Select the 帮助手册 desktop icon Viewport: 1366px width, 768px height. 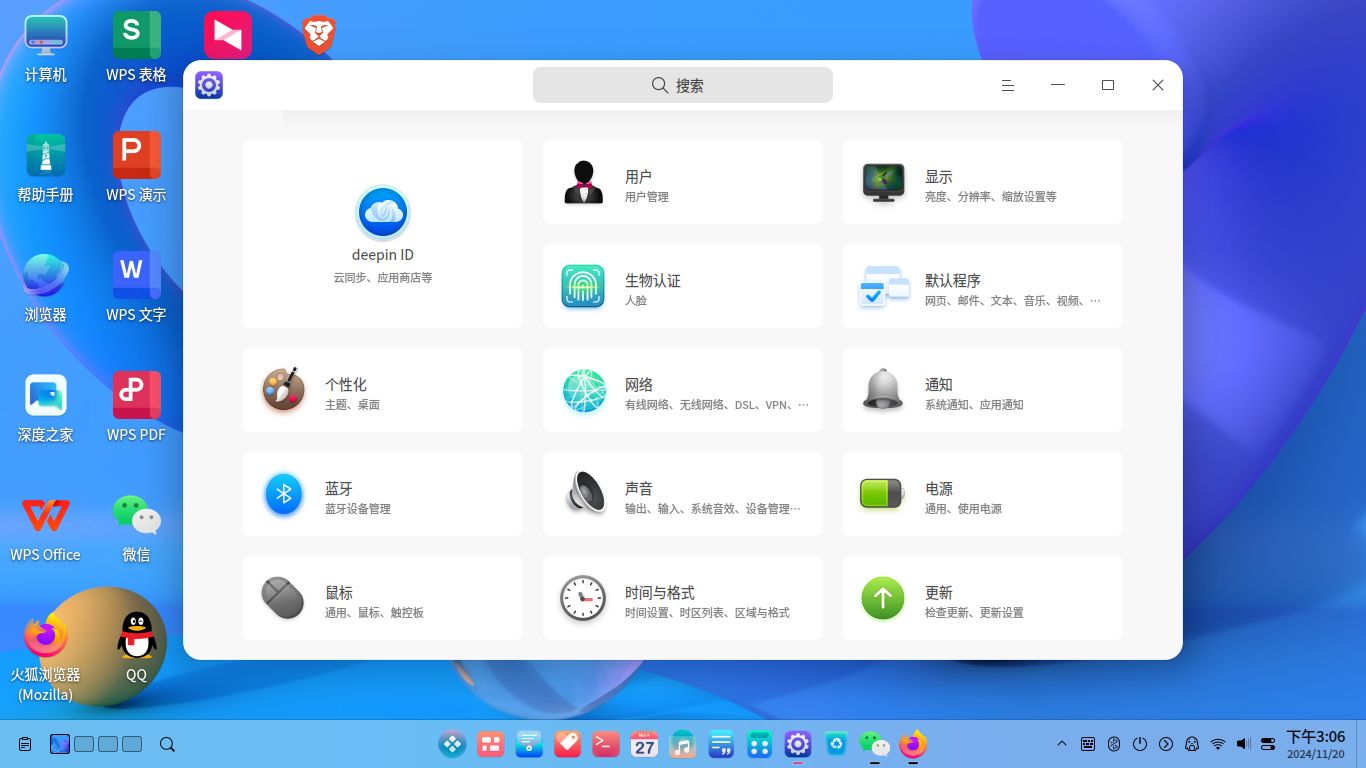pyautogui.click(x=46, y=168)
